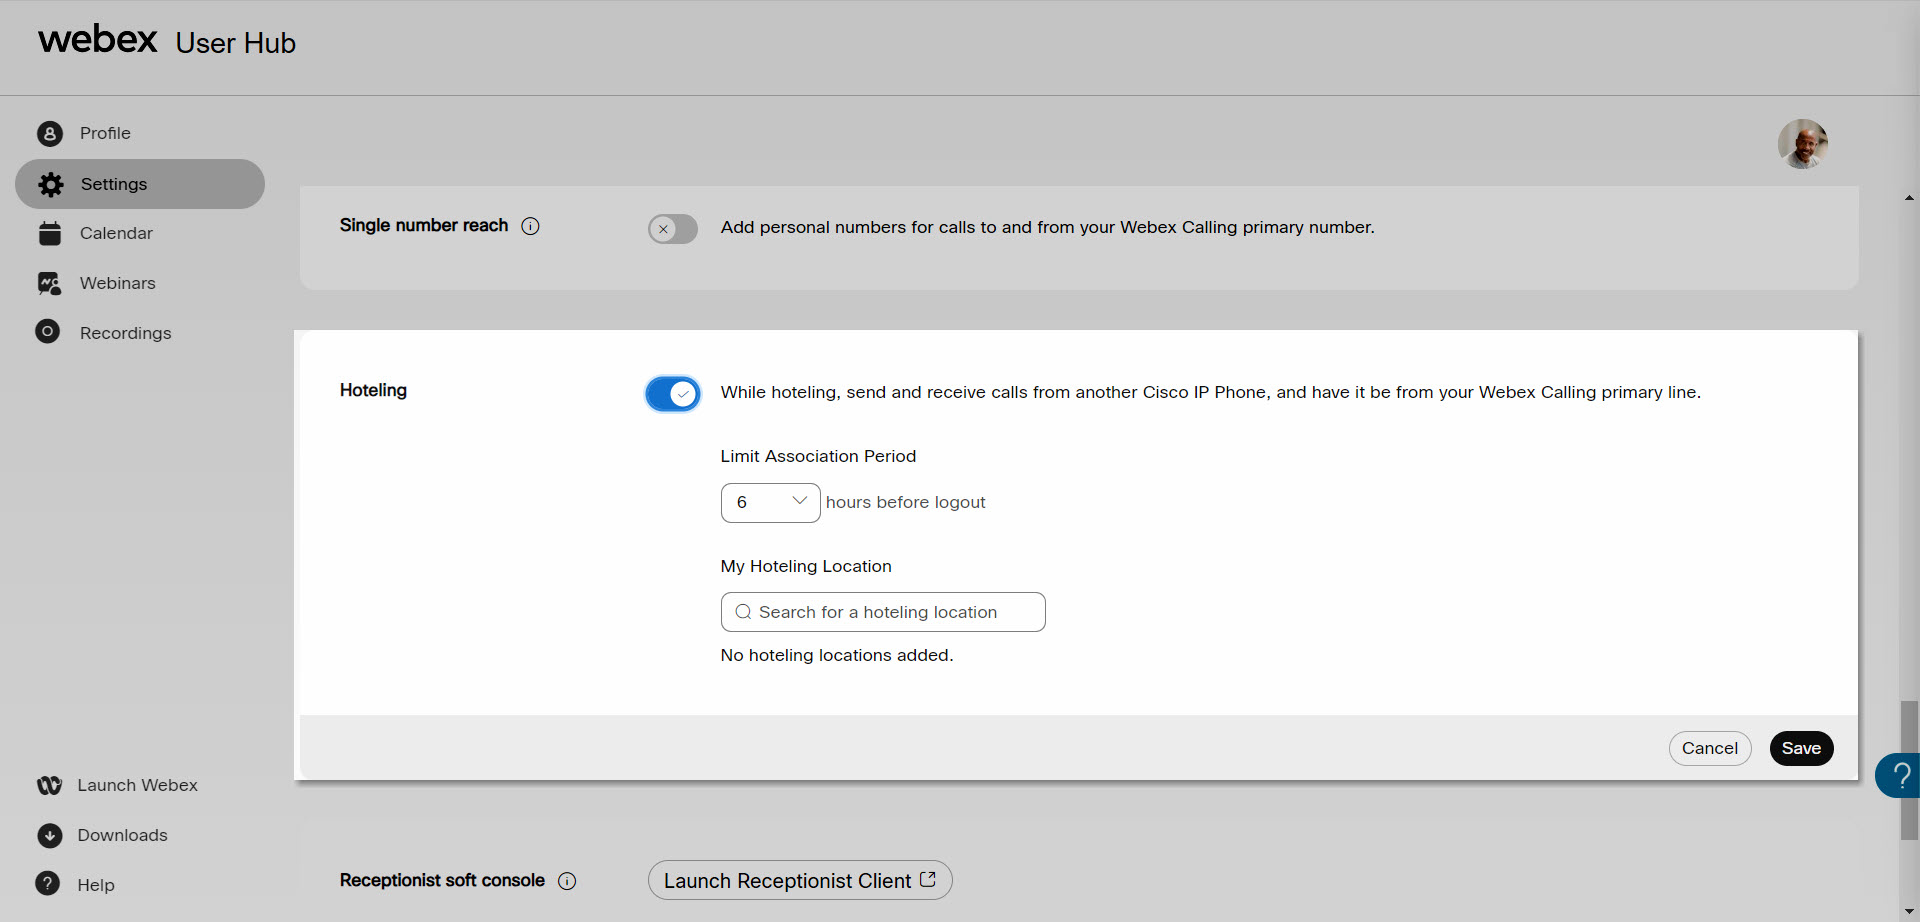
Task: Click the Webinars icon in sidebar
Action: pos(50,283)
